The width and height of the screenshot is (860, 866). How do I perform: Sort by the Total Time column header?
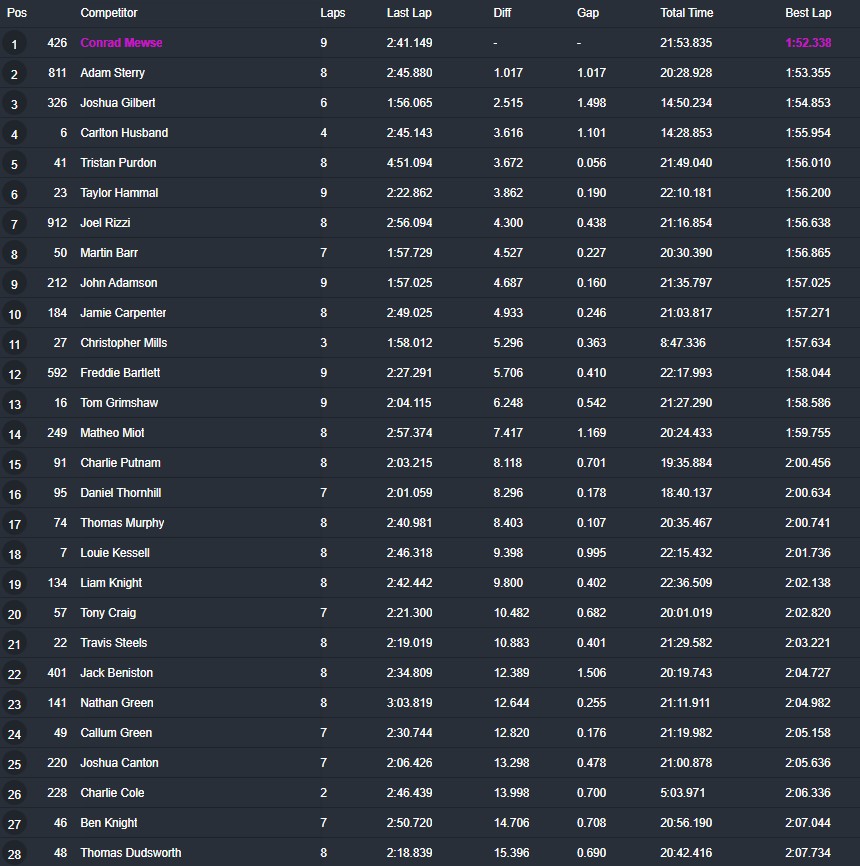pos(686,13)
